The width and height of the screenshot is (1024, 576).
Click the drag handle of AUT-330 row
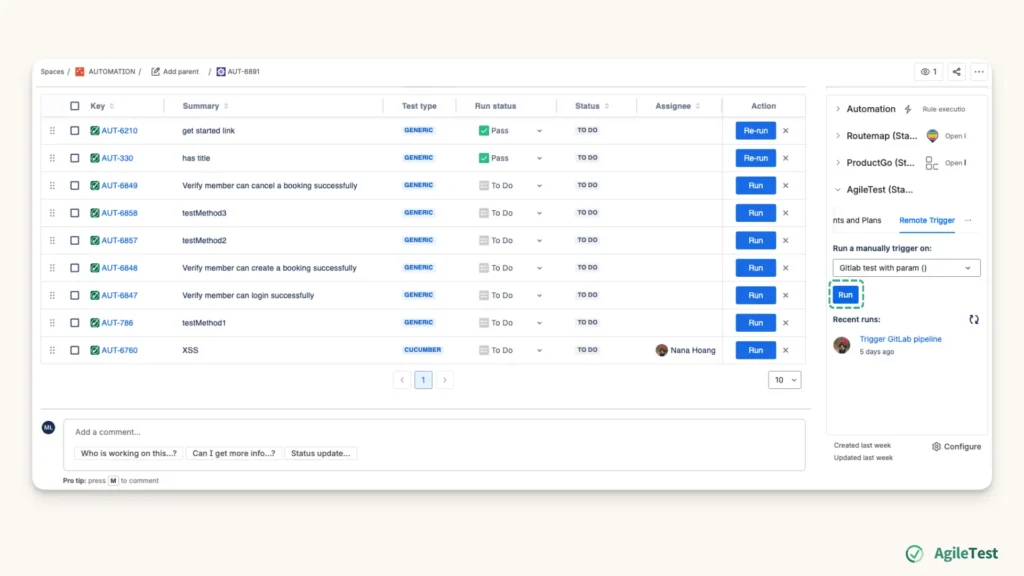coord(52,158)
